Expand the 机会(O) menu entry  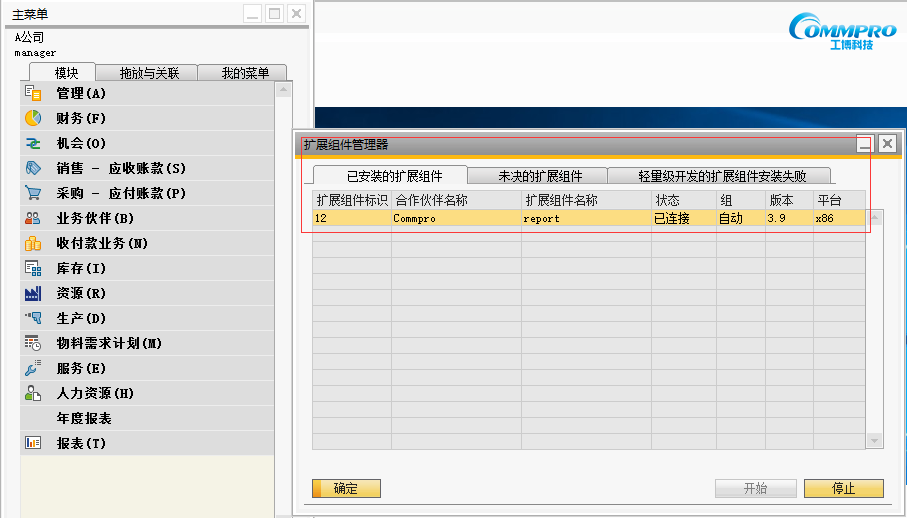point(147,143)
